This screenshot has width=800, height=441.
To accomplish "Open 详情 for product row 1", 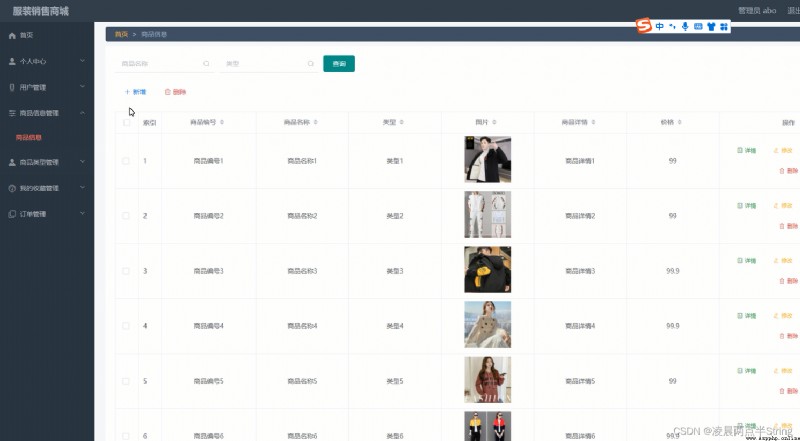I will coord(746,151).
